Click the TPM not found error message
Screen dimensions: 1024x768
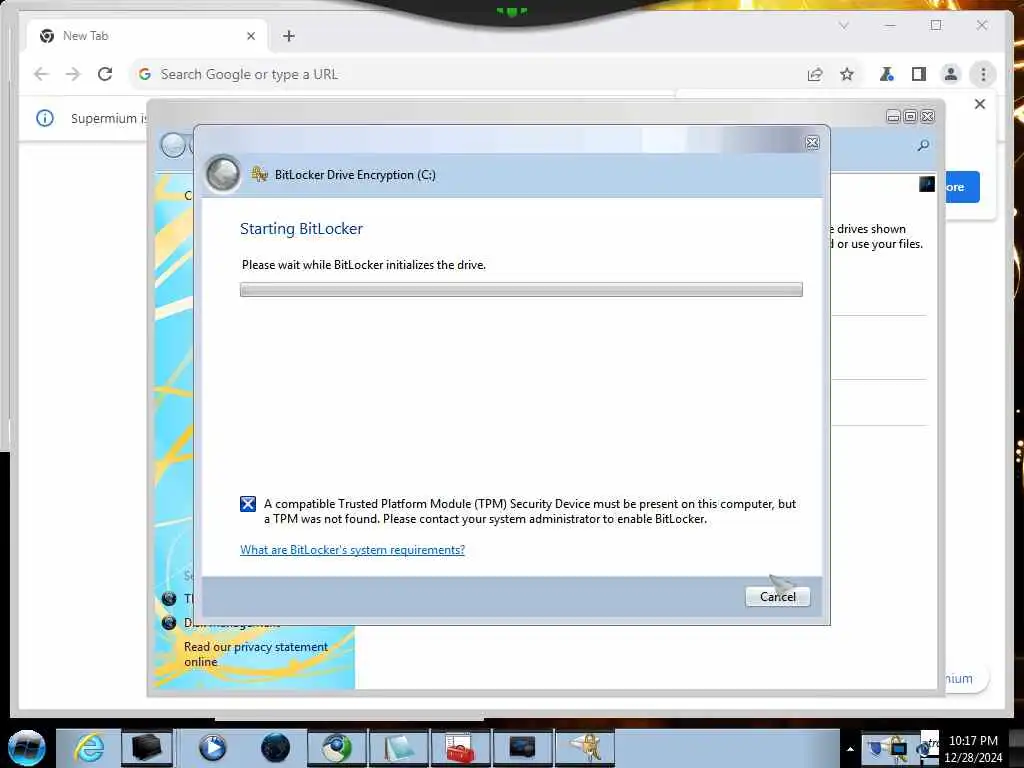tap(530, 511)
